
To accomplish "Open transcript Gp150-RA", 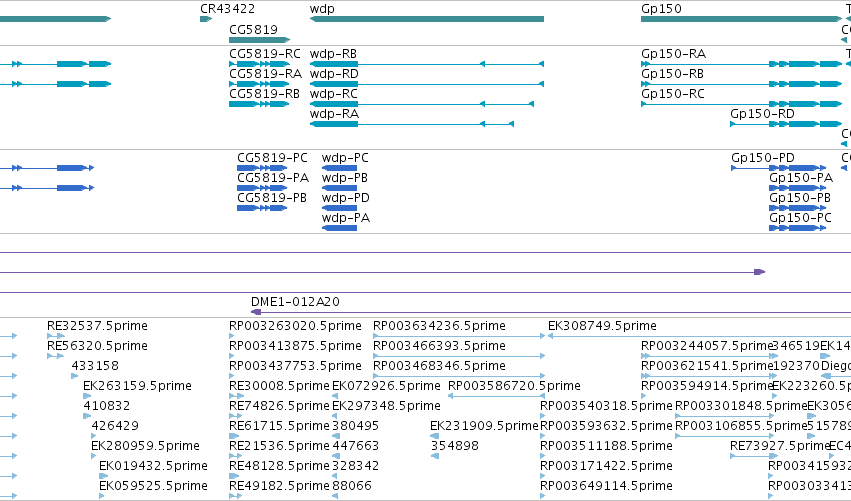I will pos(674,54).
